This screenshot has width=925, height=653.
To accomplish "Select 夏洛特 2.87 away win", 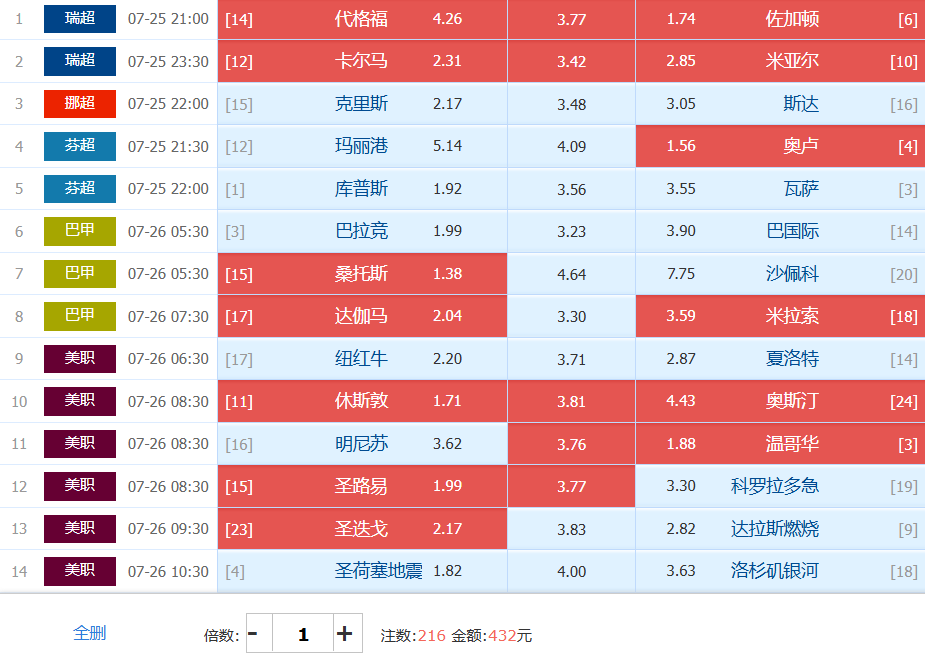I will [x=780, y=359].
